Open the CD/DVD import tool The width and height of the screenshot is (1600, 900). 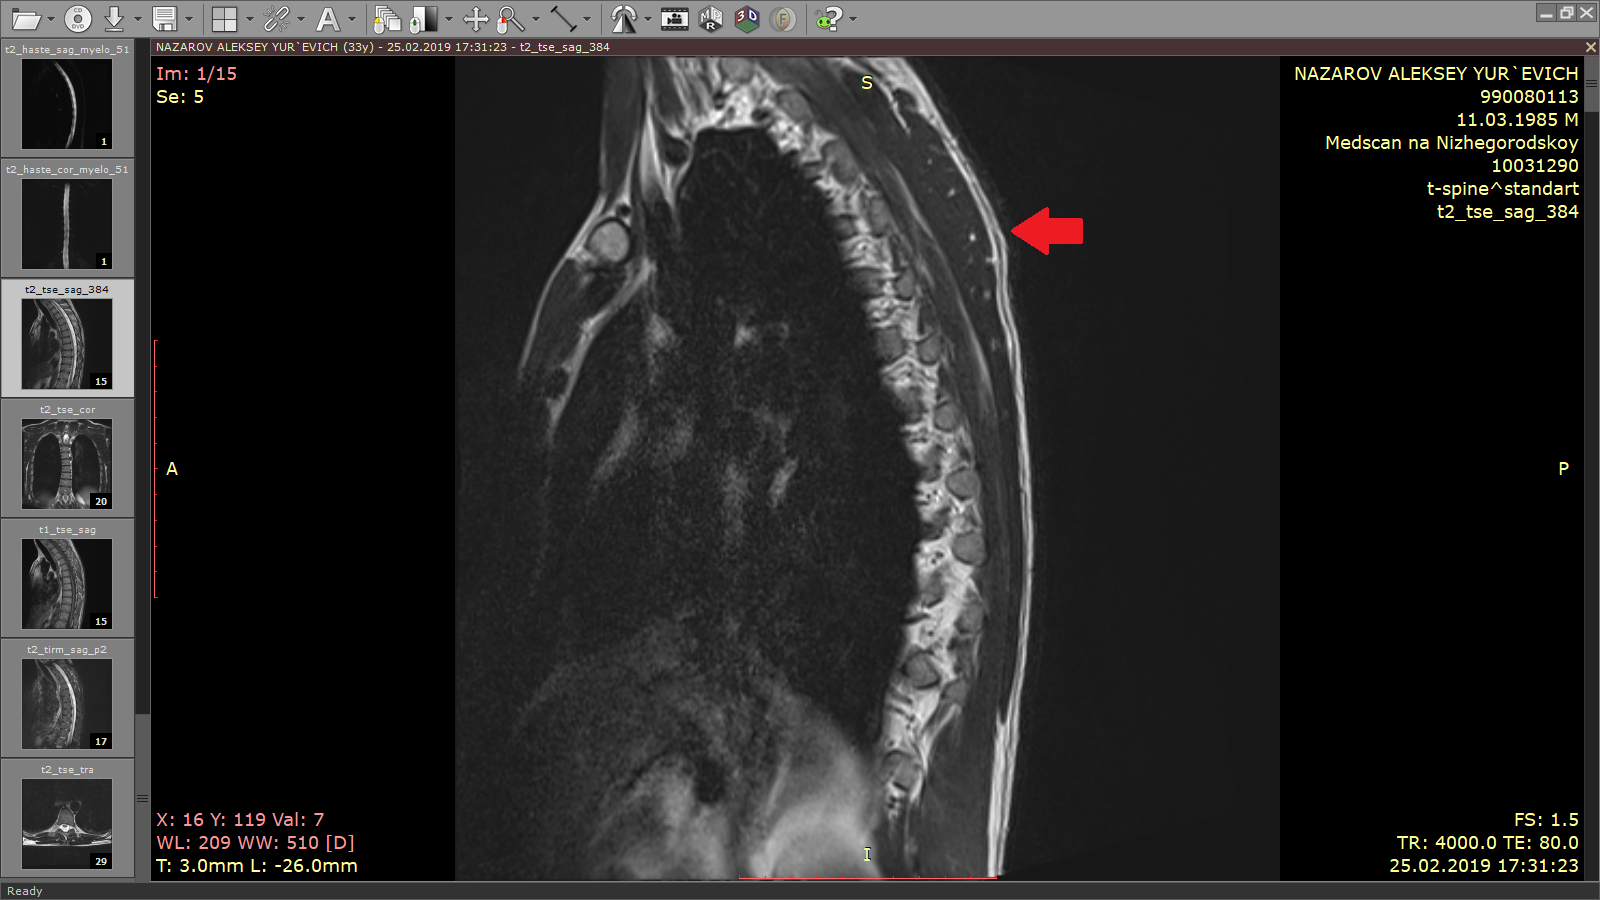(78, 18)
